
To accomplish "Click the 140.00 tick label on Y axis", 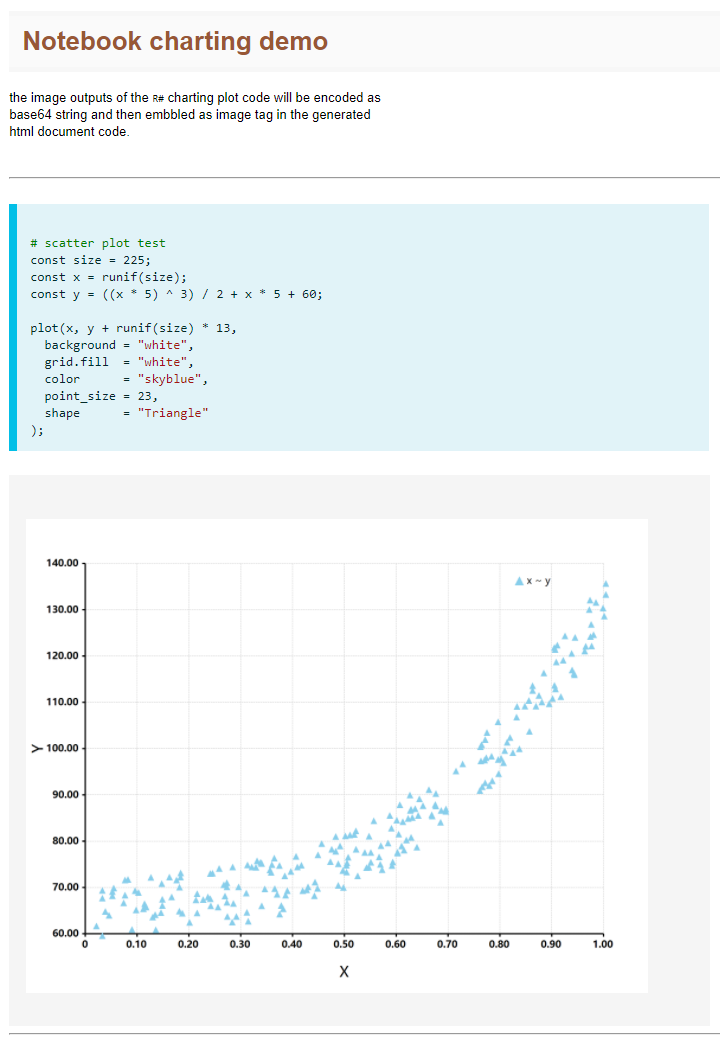I will [x=62, y=563].
